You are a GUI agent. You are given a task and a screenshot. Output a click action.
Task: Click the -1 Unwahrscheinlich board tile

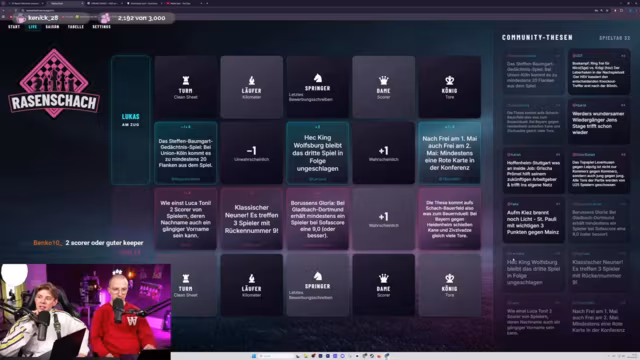pyautogui.click(x=251, y=153)
